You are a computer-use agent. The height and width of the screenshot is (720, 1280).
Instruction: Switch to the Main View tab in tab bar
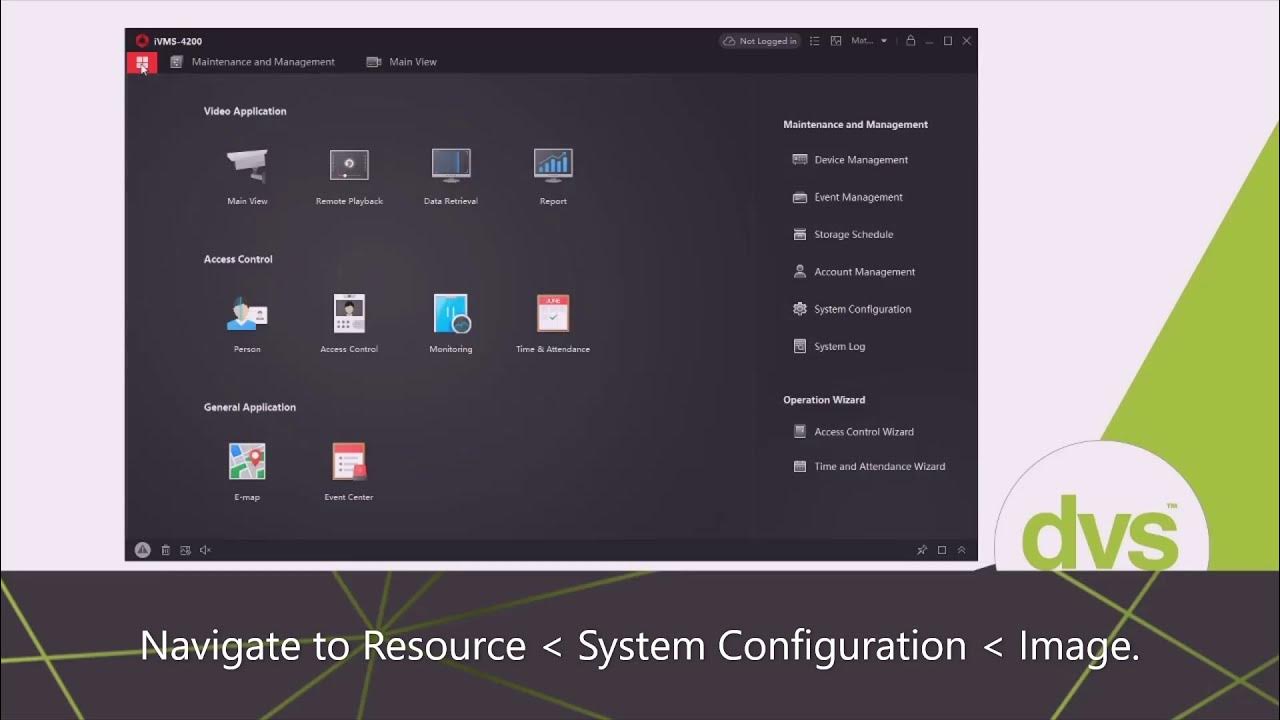point(401,62)
